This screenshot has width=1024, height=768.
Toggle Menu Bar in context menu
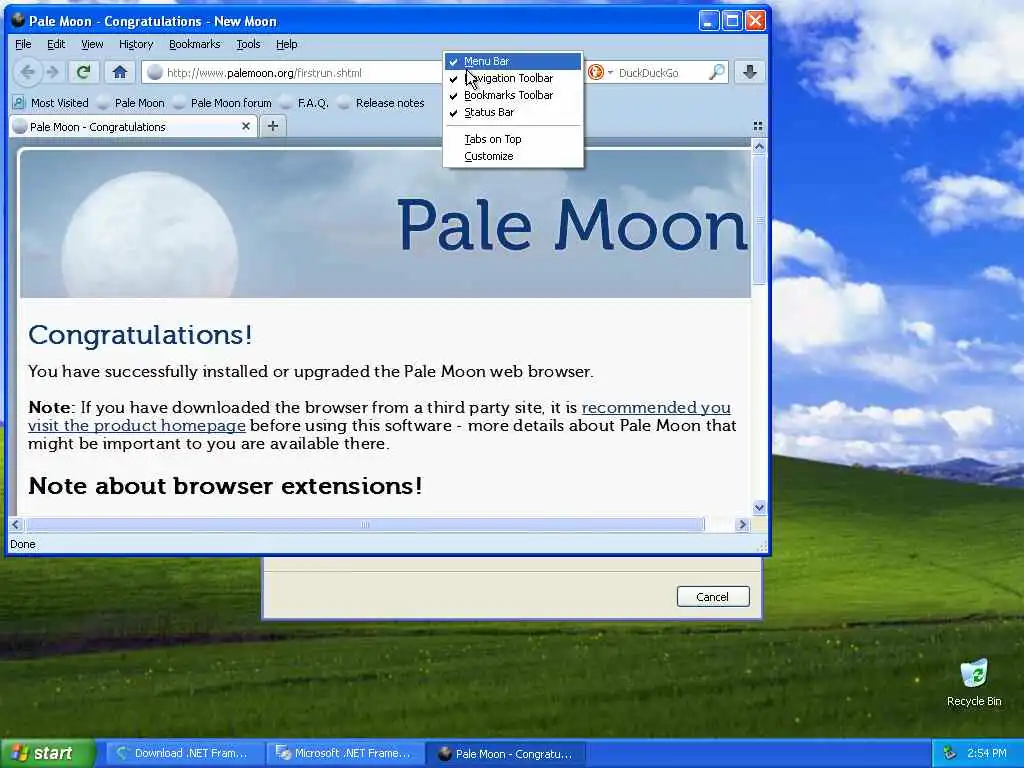(x=513, y=61)
